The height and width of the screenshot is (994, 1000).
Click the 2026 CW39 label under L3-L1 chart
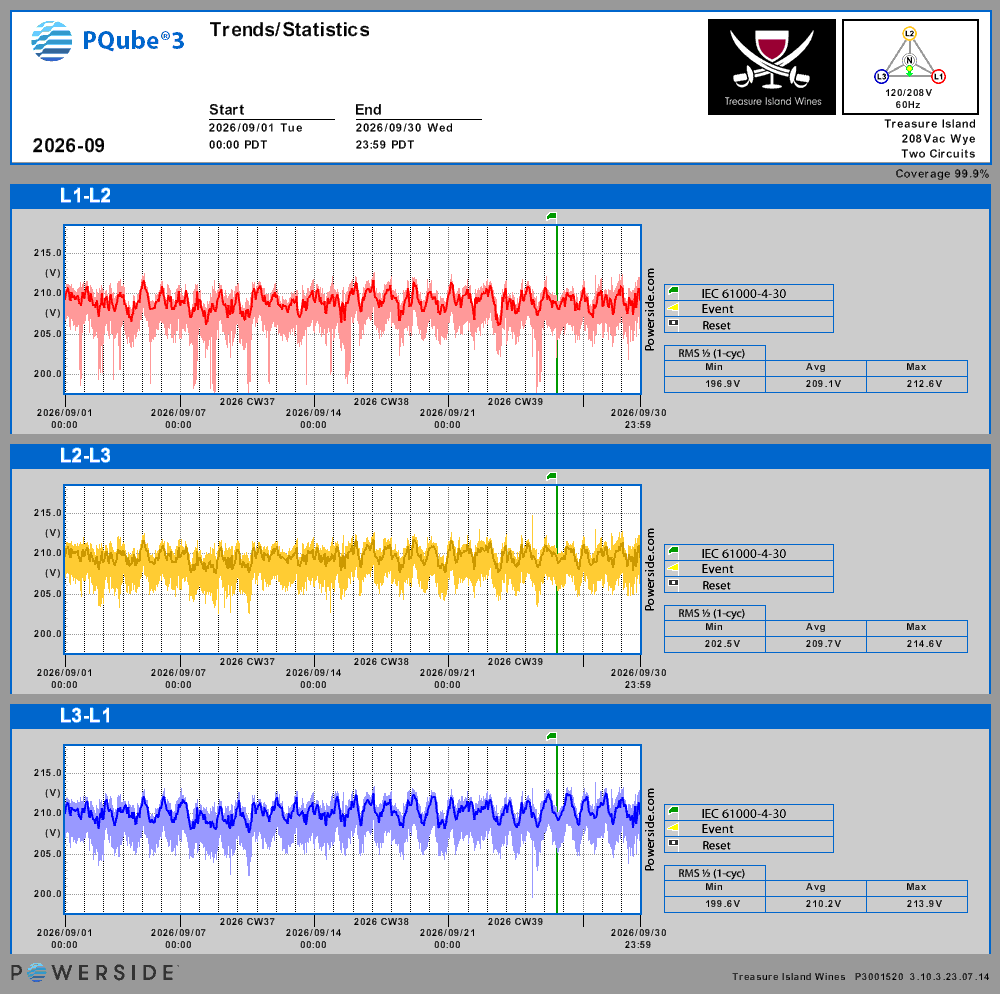click(x=515, y=922)
